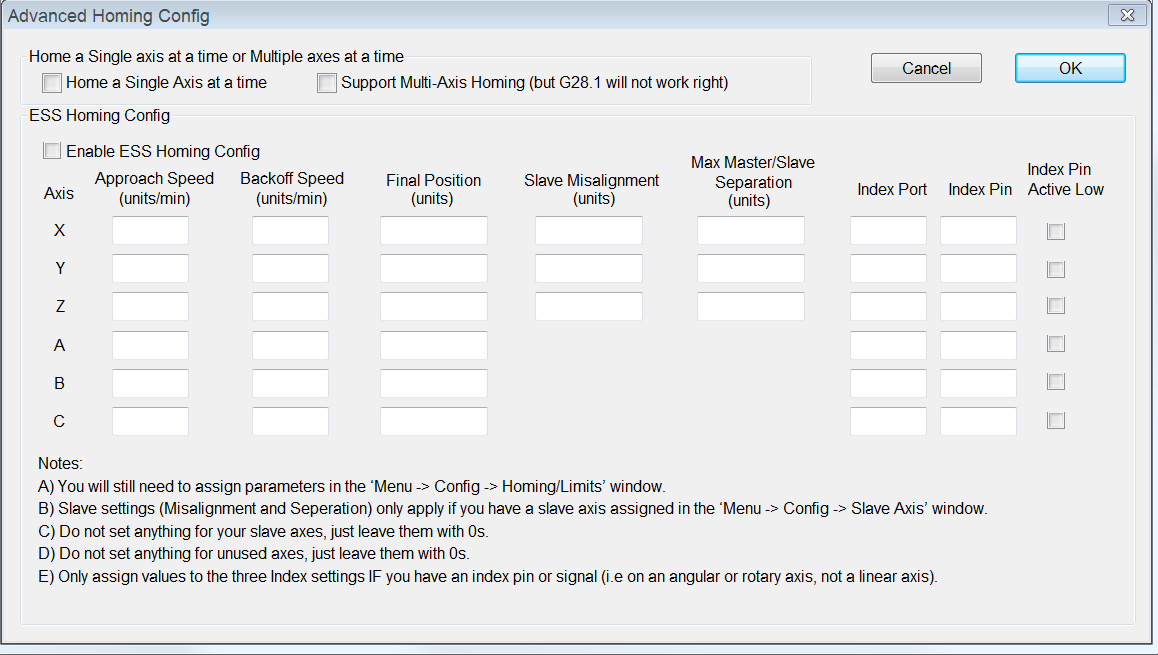Screen dimensions: 1158x655
Task: Select Y axis Backoff Speed field
Action: click(x=290, y=269)
